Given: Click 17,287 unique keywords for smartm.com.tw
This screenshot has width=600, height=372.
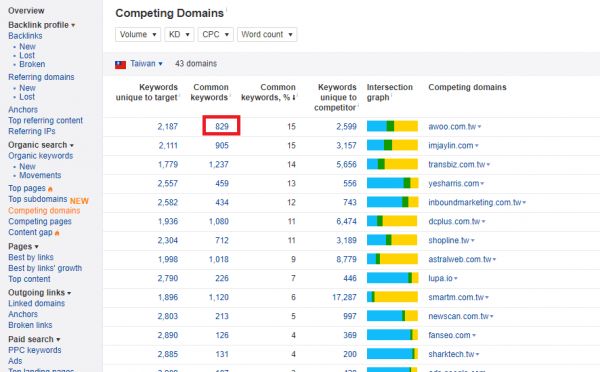Looking at the screenshot, I should pyautogui.click(x=344, y=297).
